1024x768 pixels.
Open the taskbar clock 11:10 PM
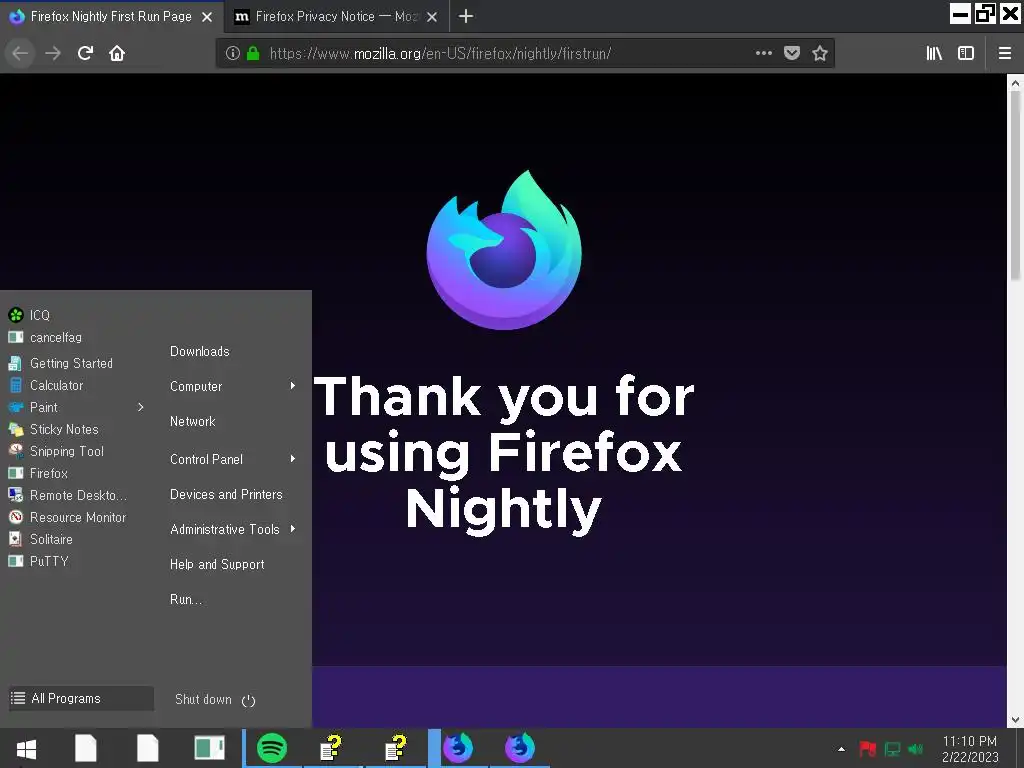click(x=970, y=749)
